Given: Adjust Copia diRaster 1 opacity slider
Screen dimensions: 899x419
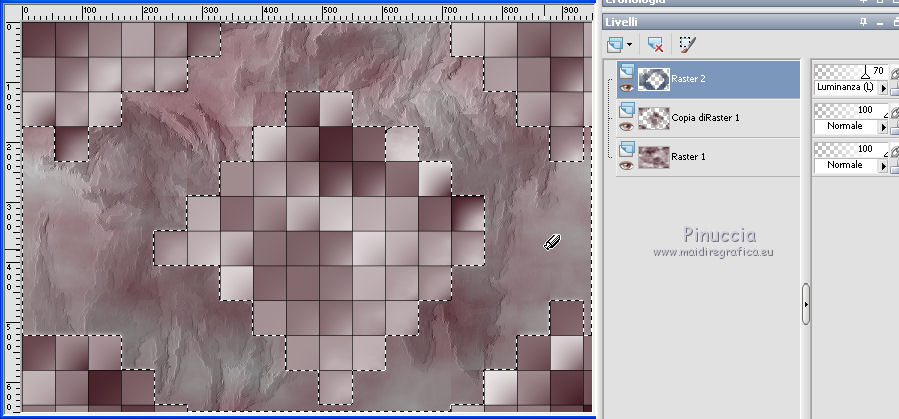Looking at the screenshot, I should pyautogui.click(x=851, y=110).
